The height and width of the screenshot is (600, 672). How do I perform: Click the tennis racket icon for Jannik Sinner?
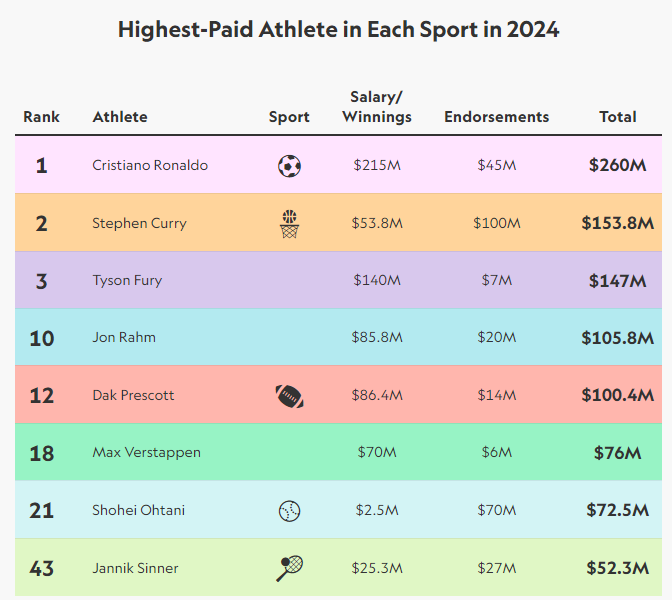(289, 568)
